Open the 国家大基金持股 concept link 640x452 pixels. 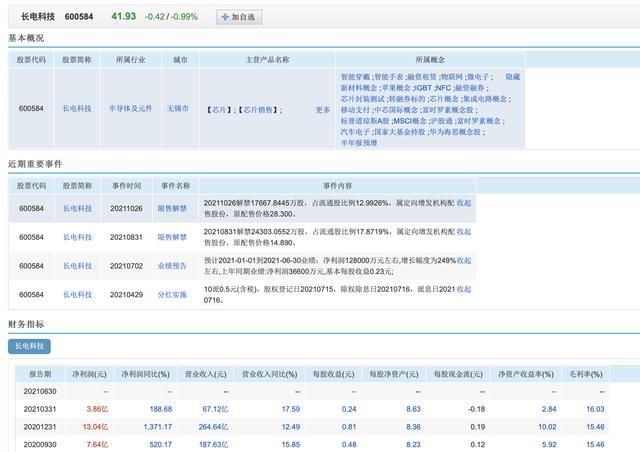click(x=400, y=131)
